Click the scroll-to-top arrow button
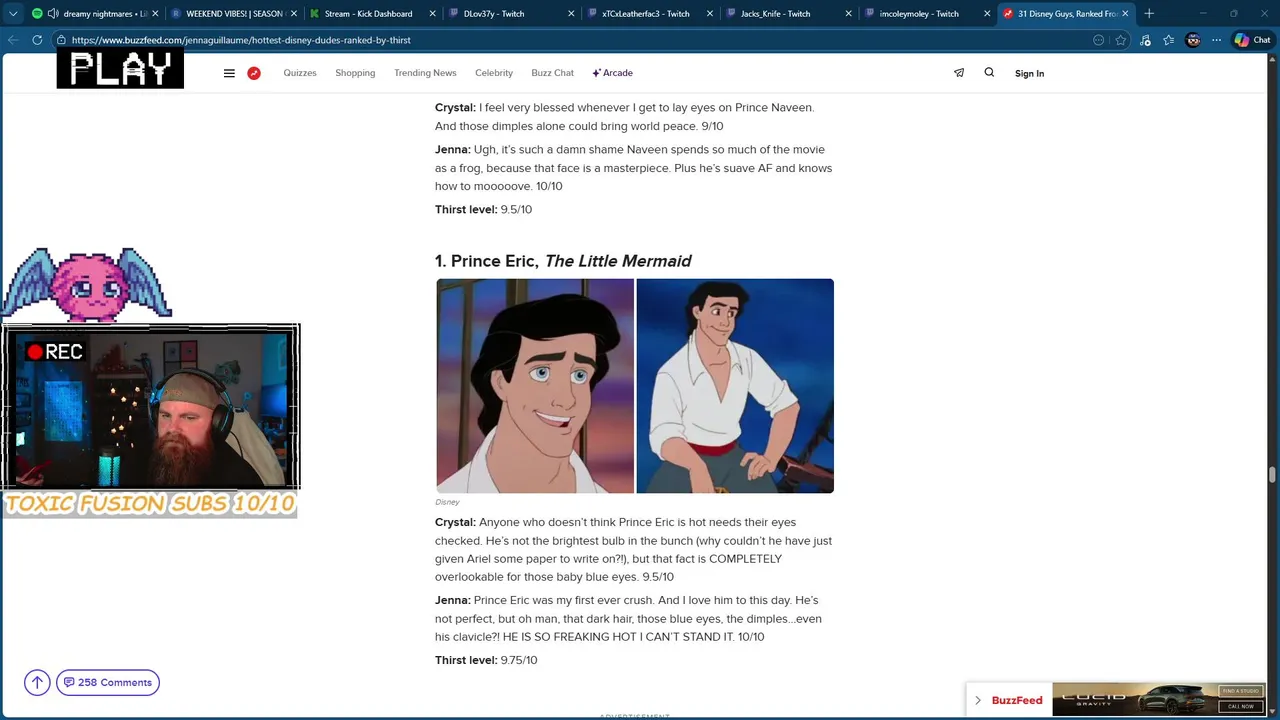1280x720 pixels. [37, 682]
